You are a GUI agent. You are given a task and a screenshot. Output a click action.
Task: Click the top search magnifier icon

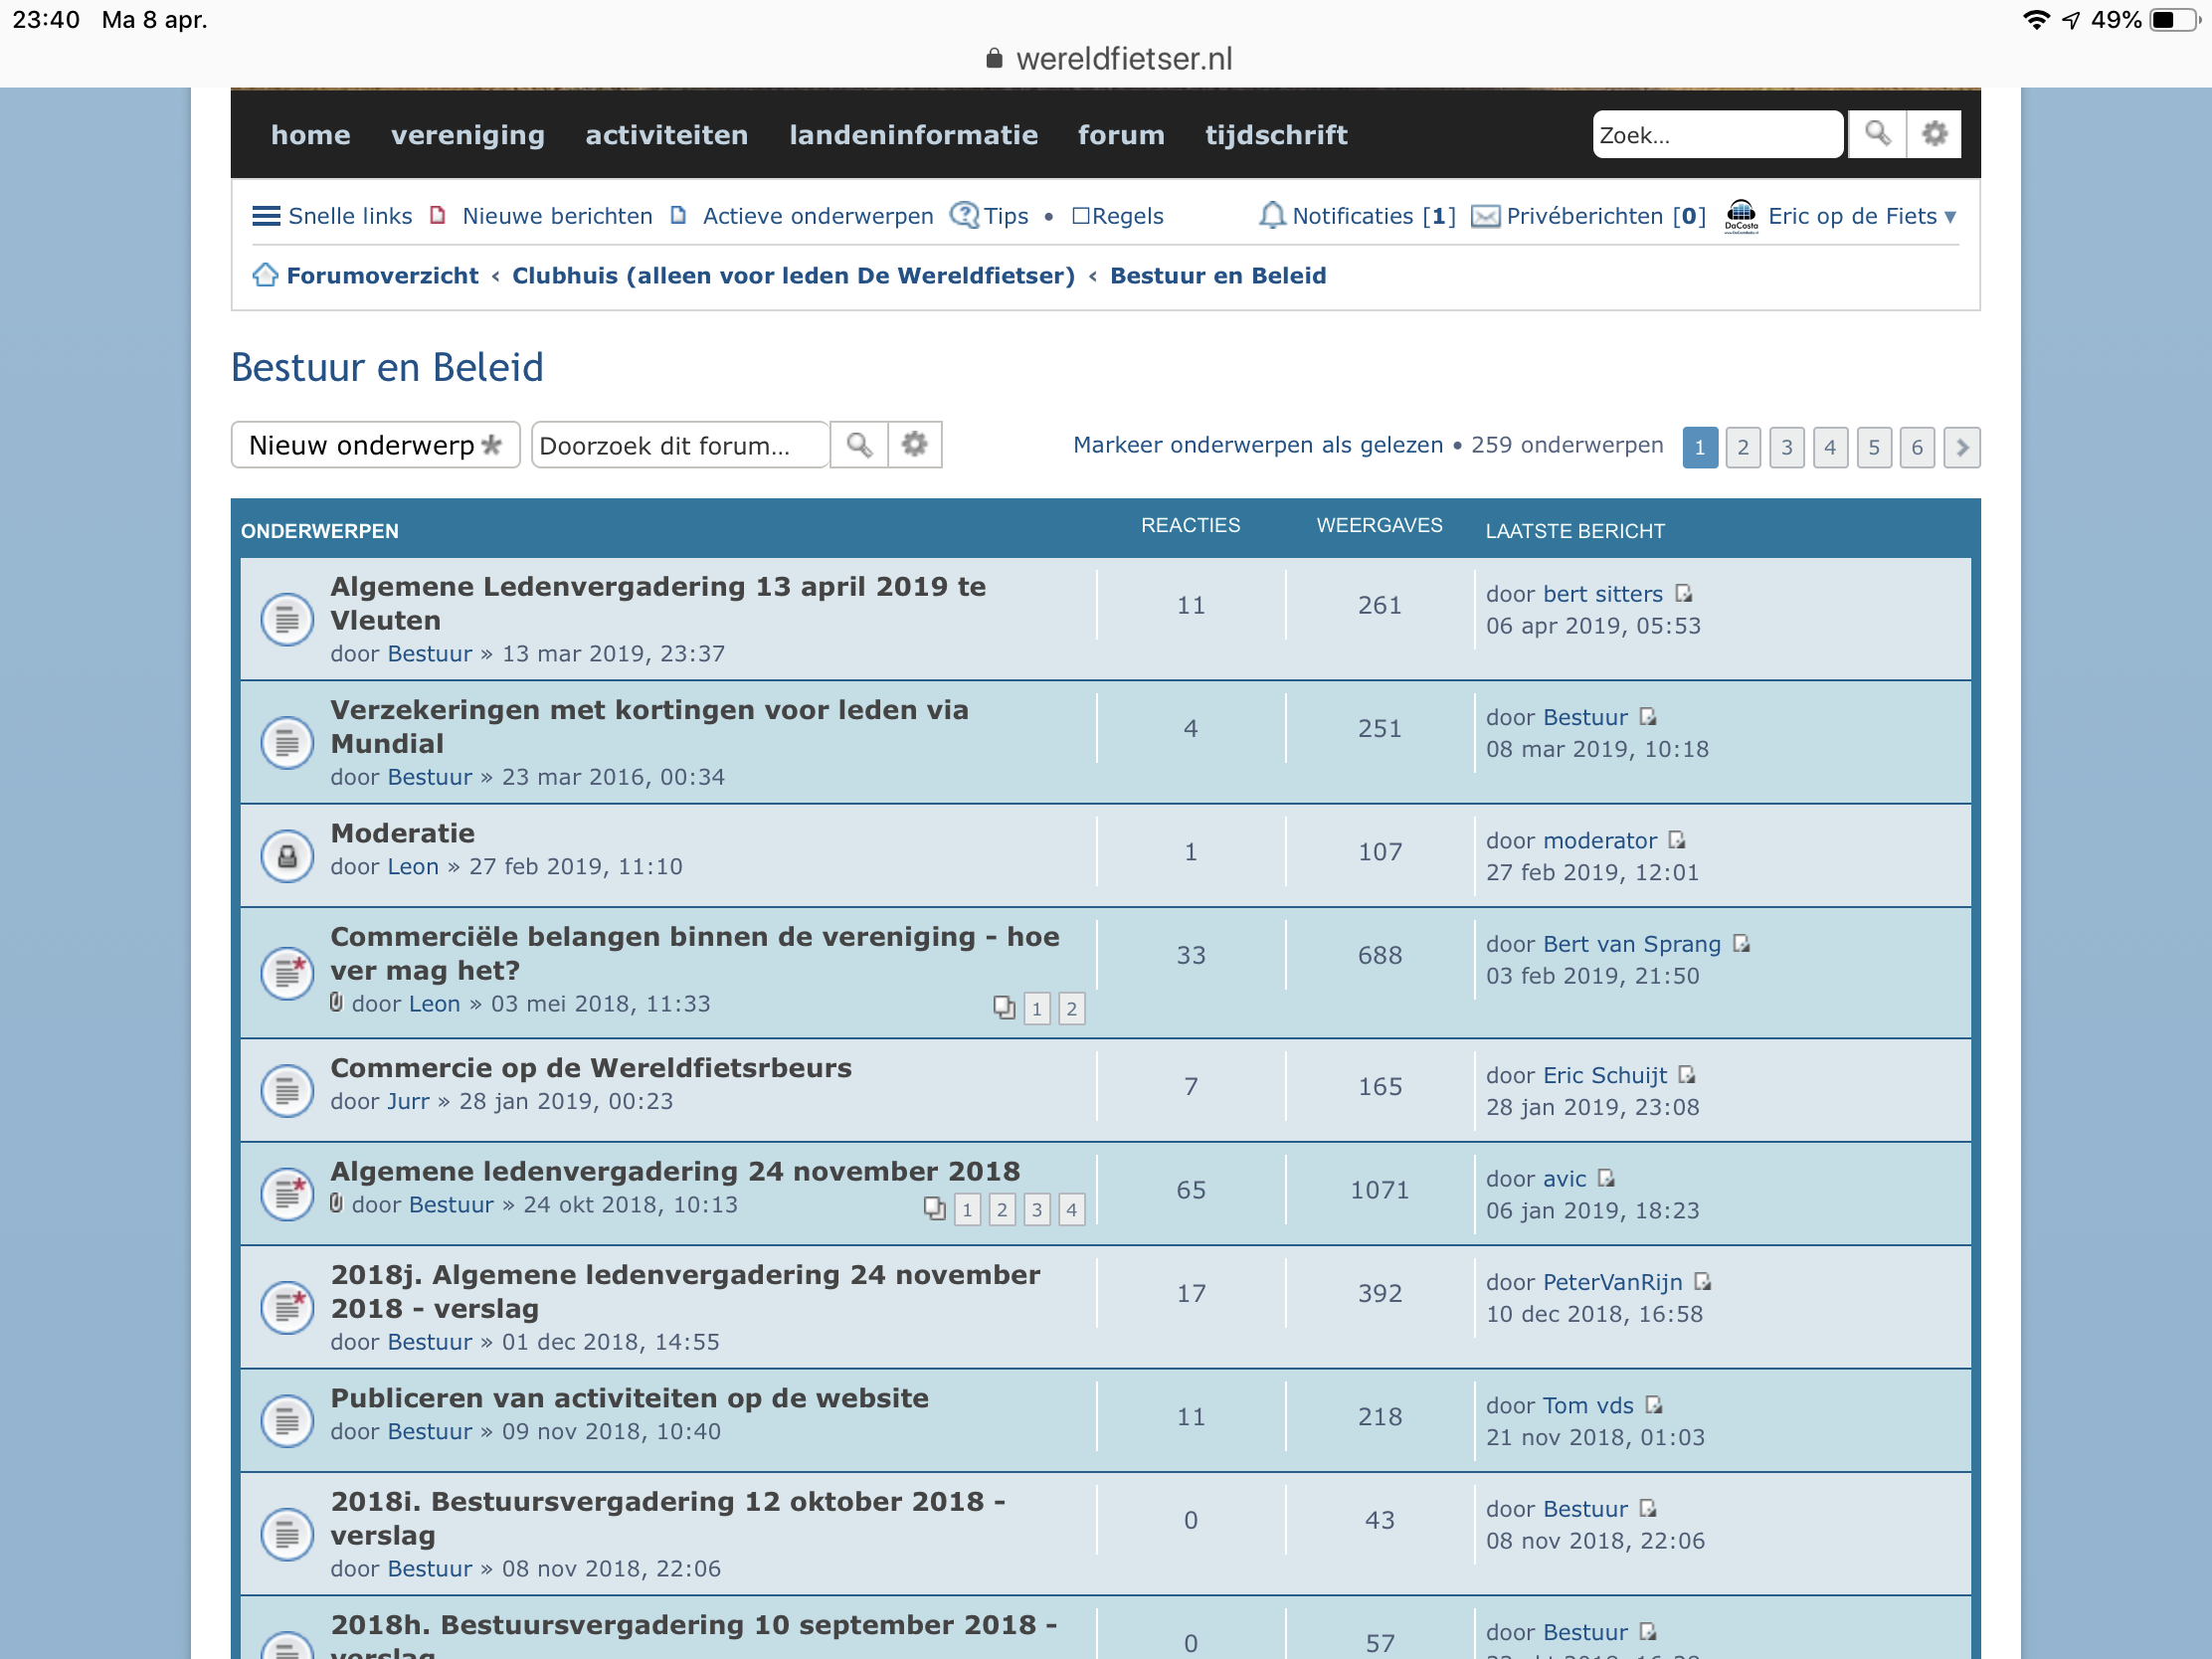click(x=1876, y=134)
